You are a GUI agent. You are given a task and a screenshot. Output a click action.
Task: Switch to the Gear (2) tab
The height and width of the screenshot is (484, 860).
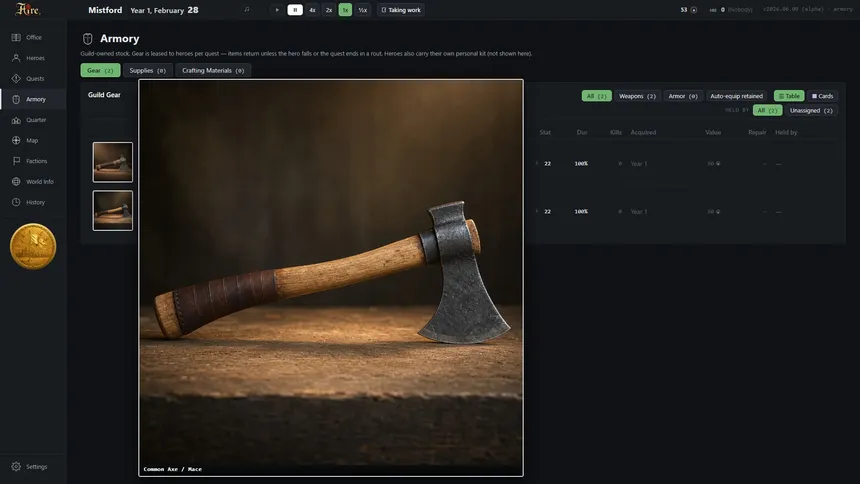coord(100,70)
